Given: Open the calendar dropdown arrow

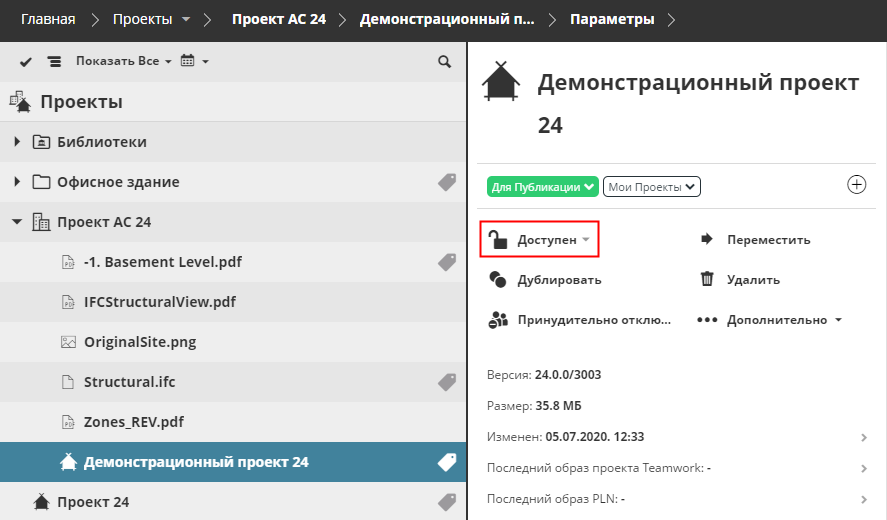Looking at the screenshot, I should (x=205, y=62).
